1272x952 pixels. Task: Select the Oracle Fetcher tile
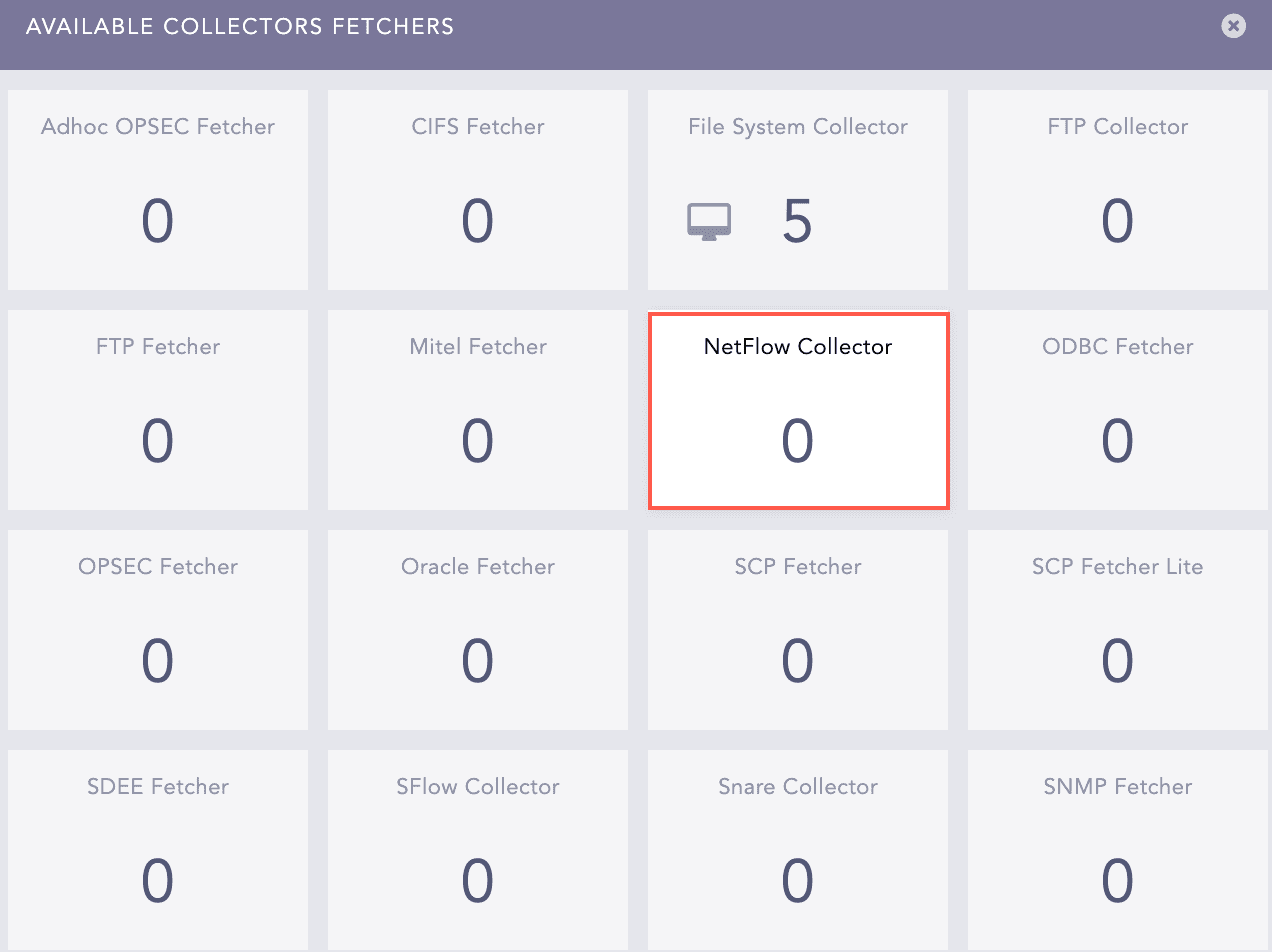point(477,630)
